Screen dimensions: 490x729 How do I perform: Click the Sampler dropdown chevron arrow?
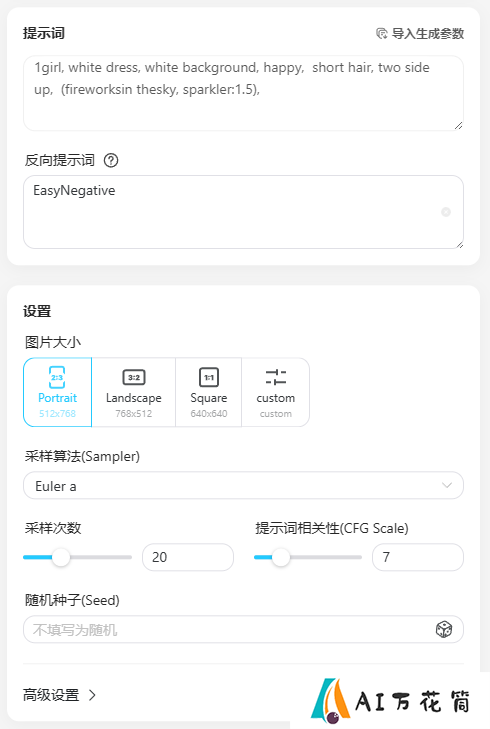pos(447,485)
